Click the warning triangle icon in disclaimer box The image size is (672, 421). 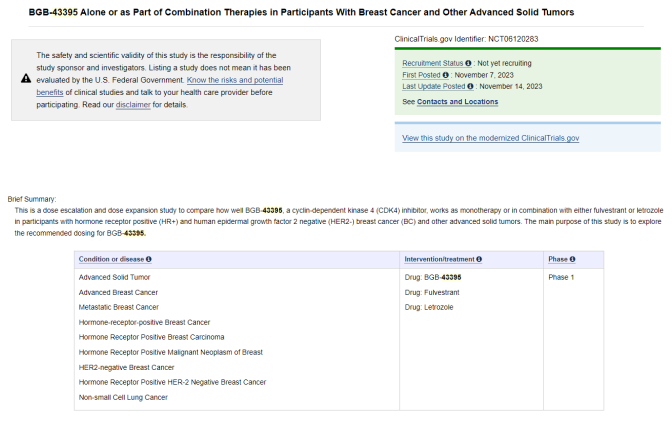(x=25, y=78)
